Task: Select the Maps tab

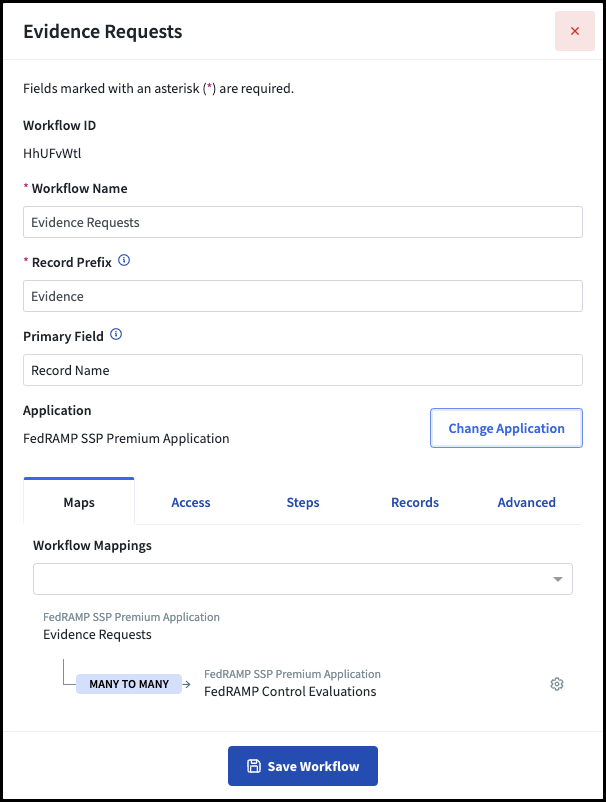Action: (79, 501)
